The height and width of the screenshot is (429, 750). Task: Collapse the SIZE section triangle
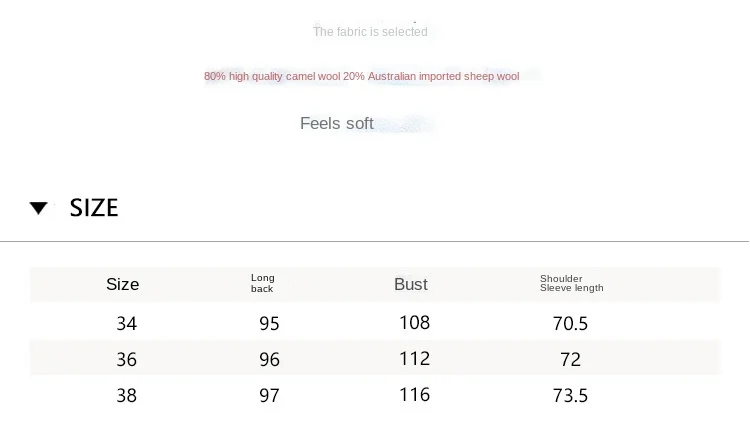tap(39, 208)
